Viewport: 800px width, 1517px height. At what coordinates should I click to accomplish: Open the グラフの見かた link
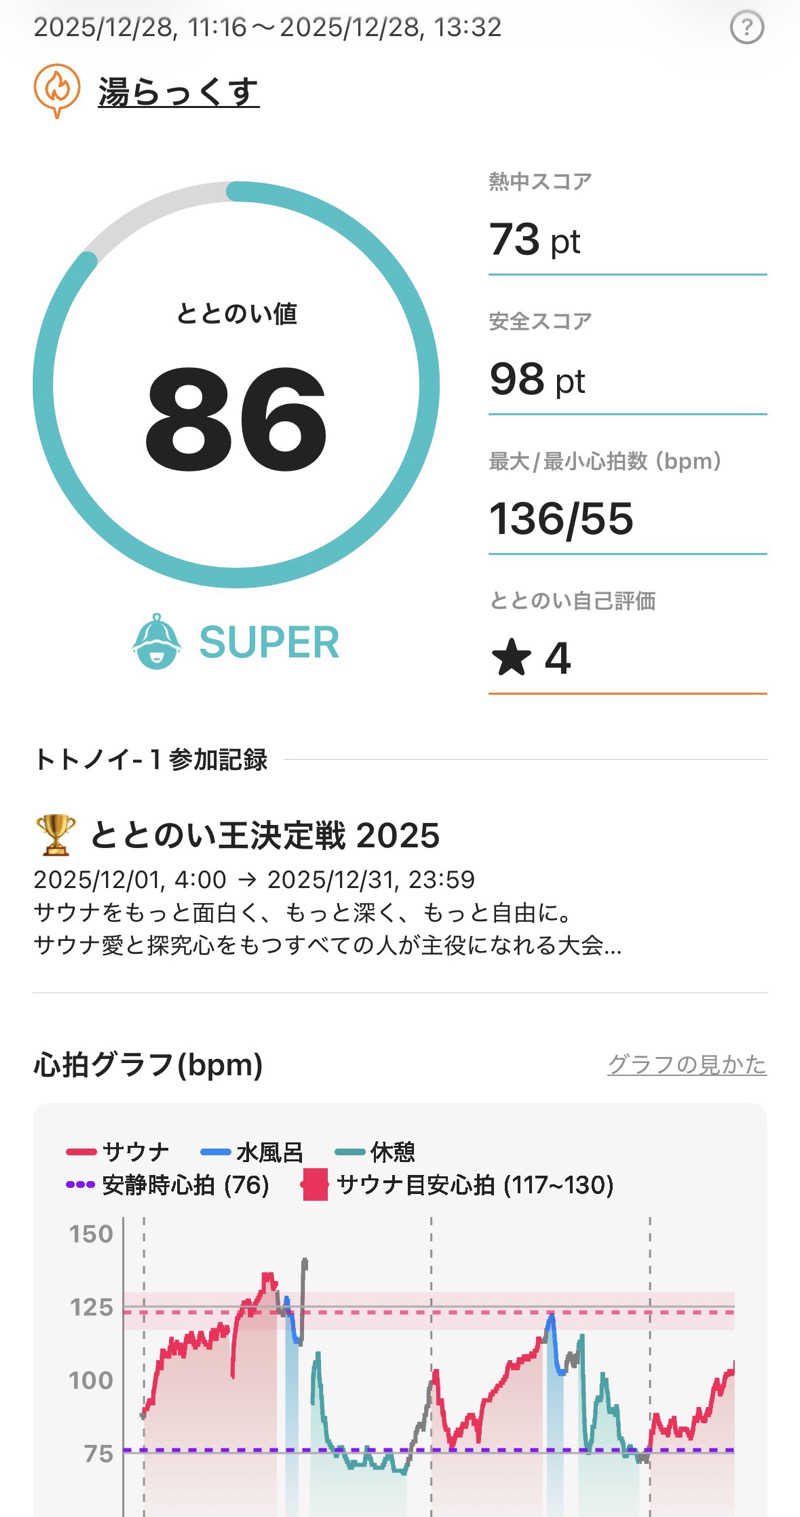coord(686,1064)
